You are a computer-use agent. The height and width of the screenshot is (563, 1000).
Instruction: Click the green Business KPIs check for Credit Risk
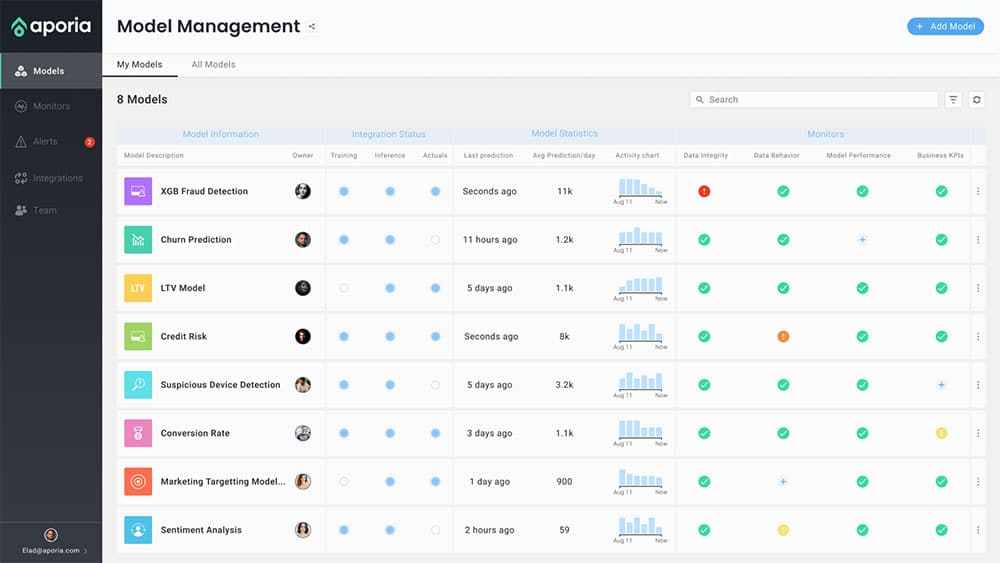point(941,337)
